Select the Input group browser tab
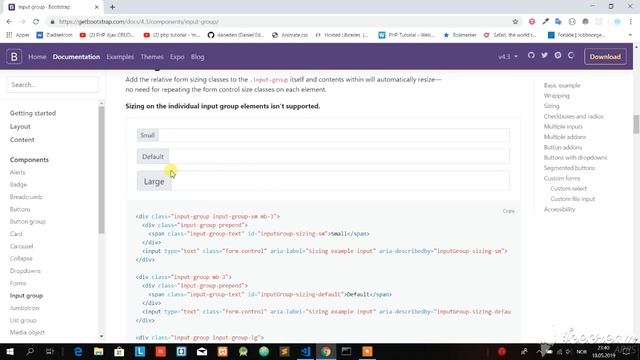 click(53, 7)
